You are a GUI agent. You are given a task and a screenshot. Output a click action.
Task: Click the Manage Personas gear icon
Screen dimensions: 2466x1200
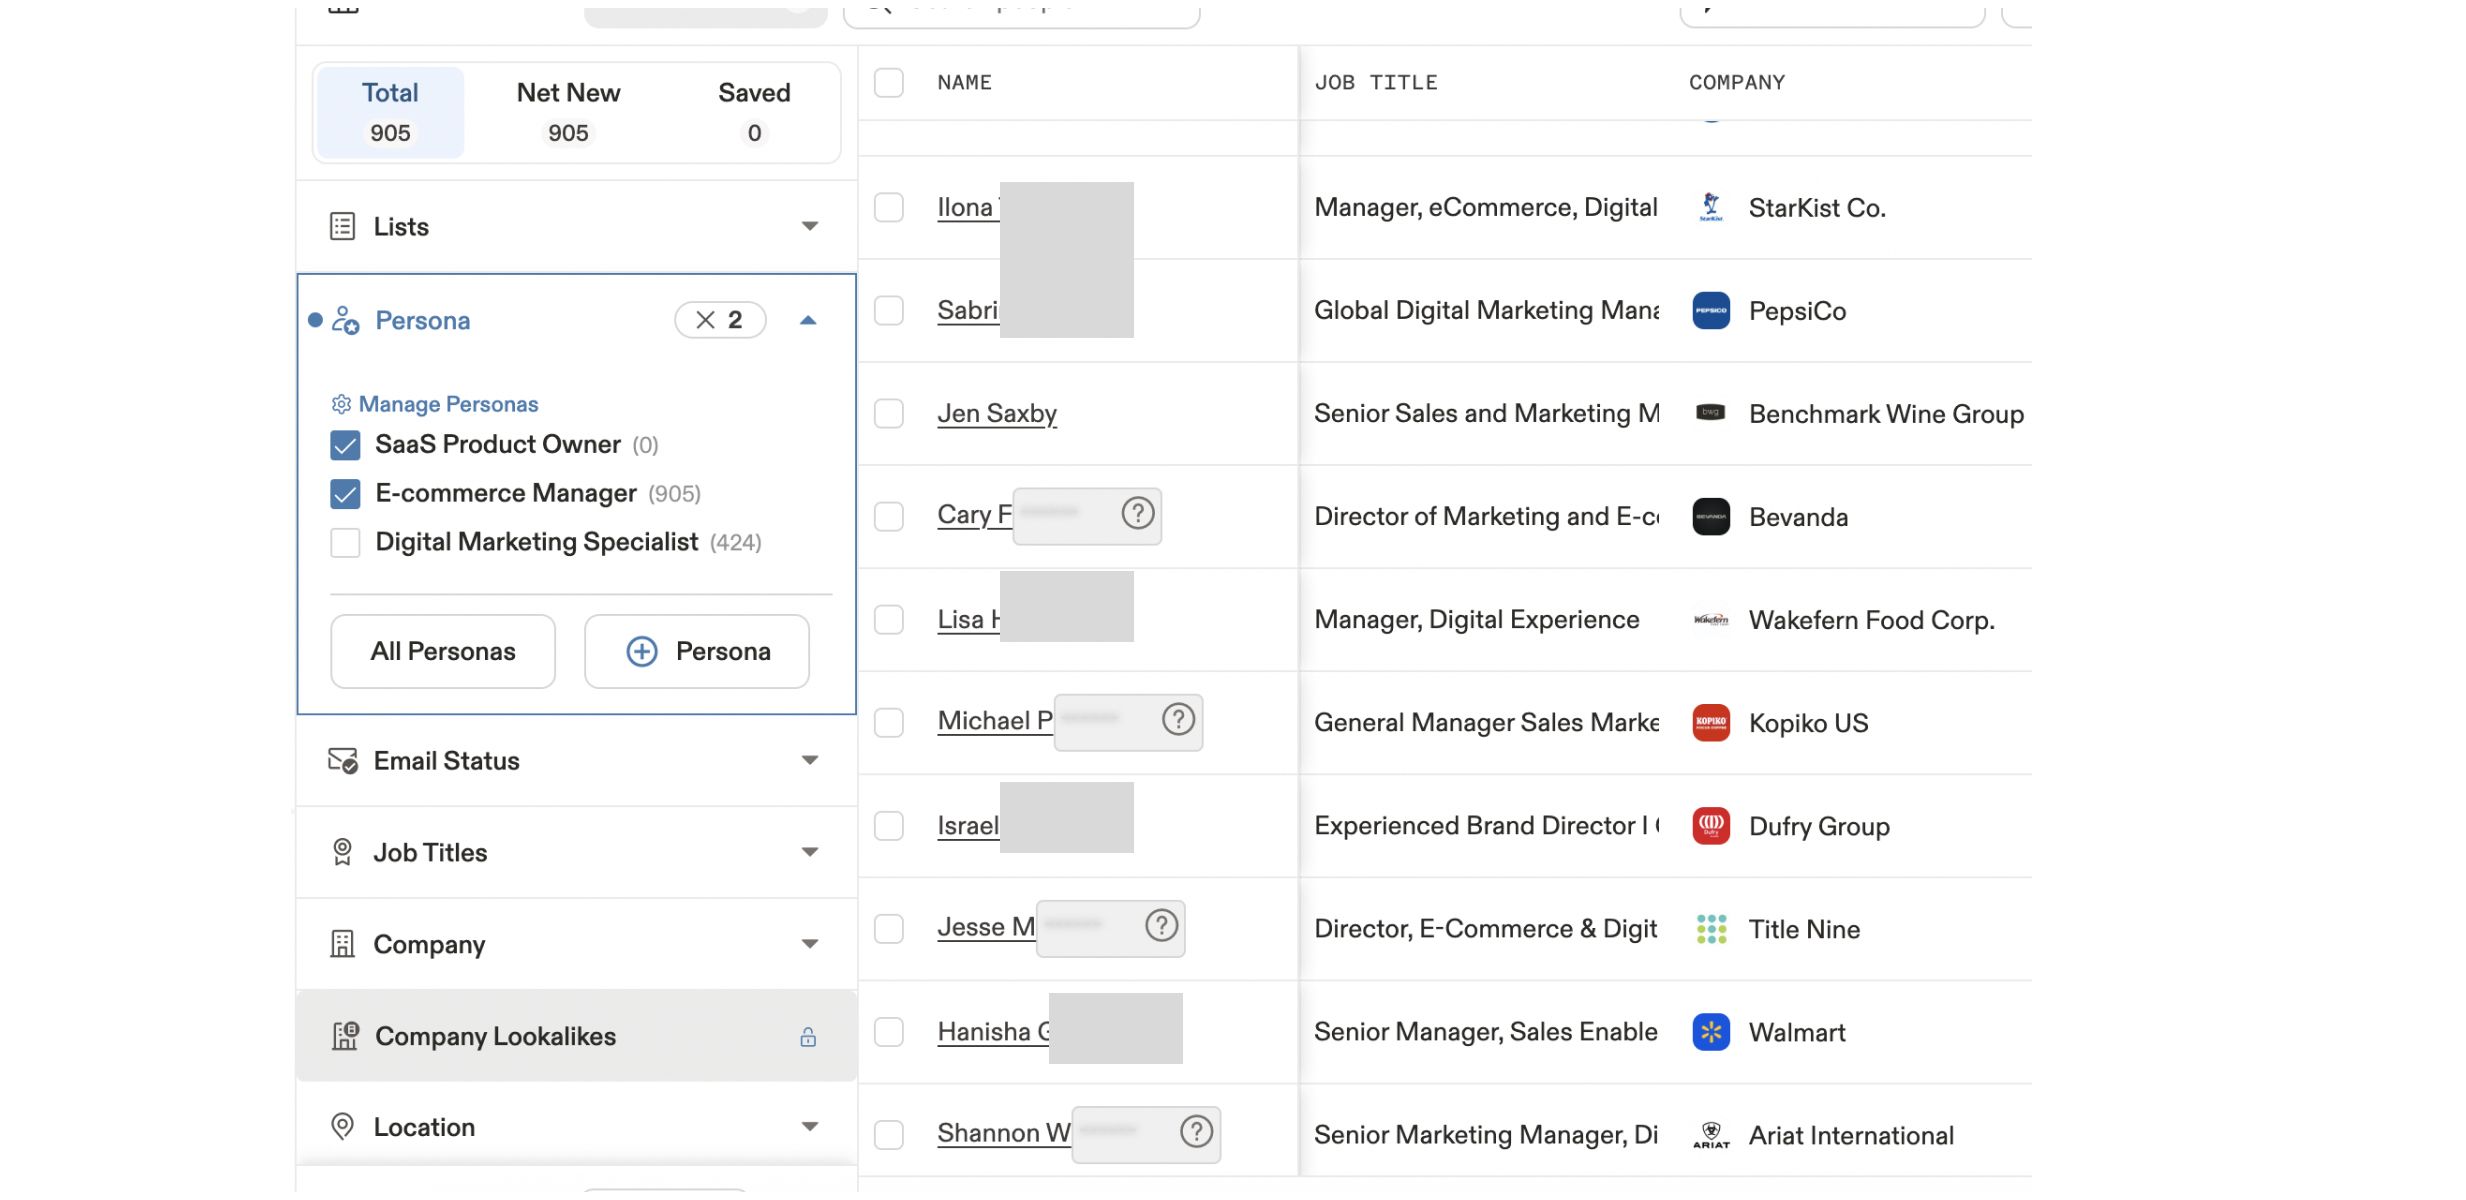tap(341, 404)
